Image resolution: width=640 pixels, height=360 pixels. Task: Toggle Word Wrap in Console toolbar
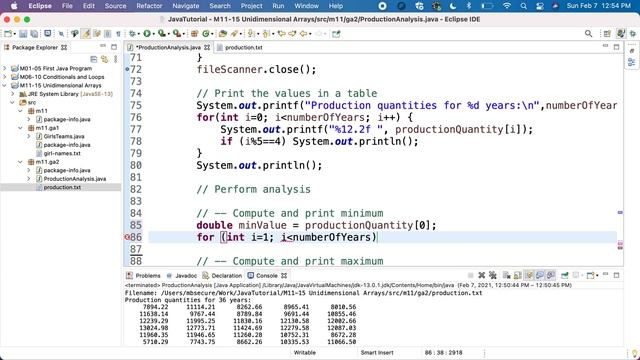[529, 276]
